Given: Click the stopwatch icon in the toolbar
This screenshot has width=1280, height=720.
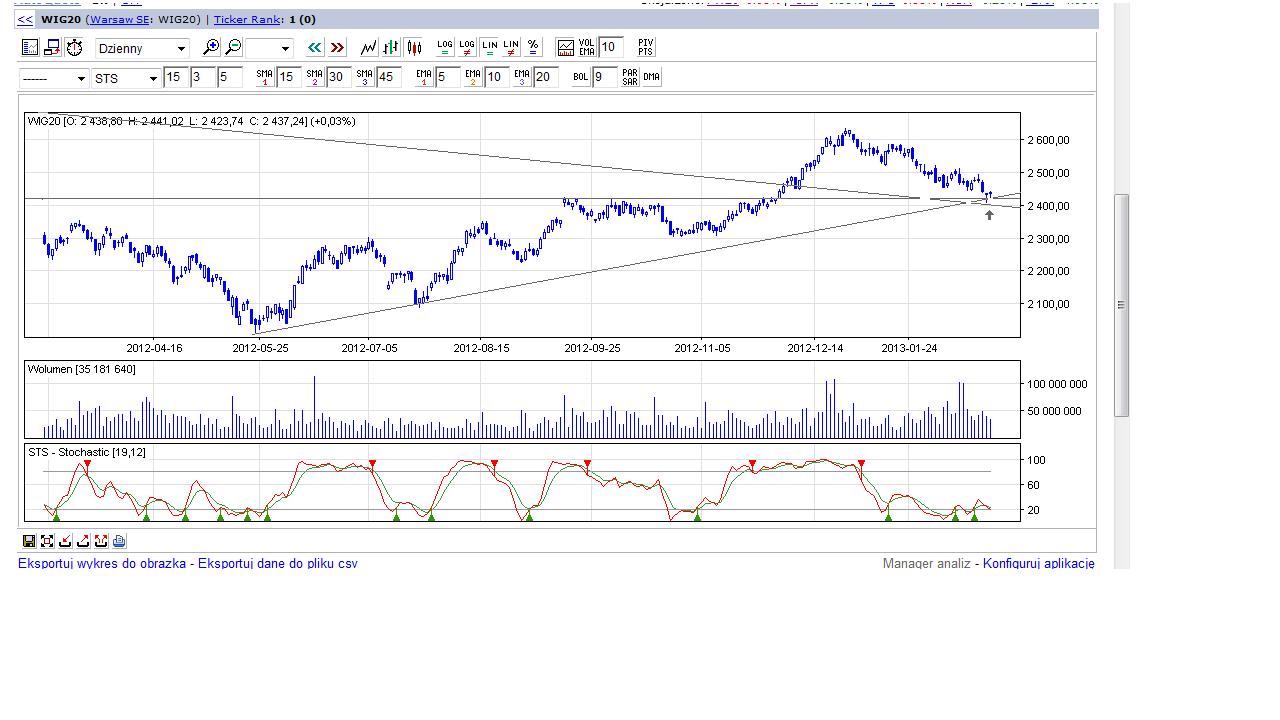Looking at the screenshot, I should pyautogui.click(x=74, y=48).
